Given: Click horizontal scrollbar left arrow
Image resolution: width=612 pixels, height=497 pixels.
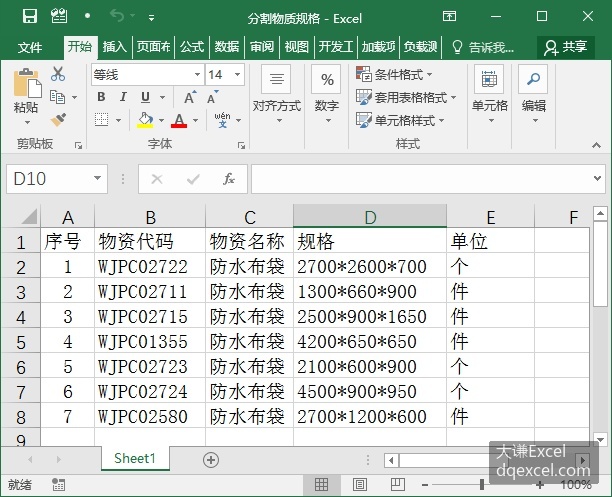Looking at the screenshot, I should coord(391,460).
